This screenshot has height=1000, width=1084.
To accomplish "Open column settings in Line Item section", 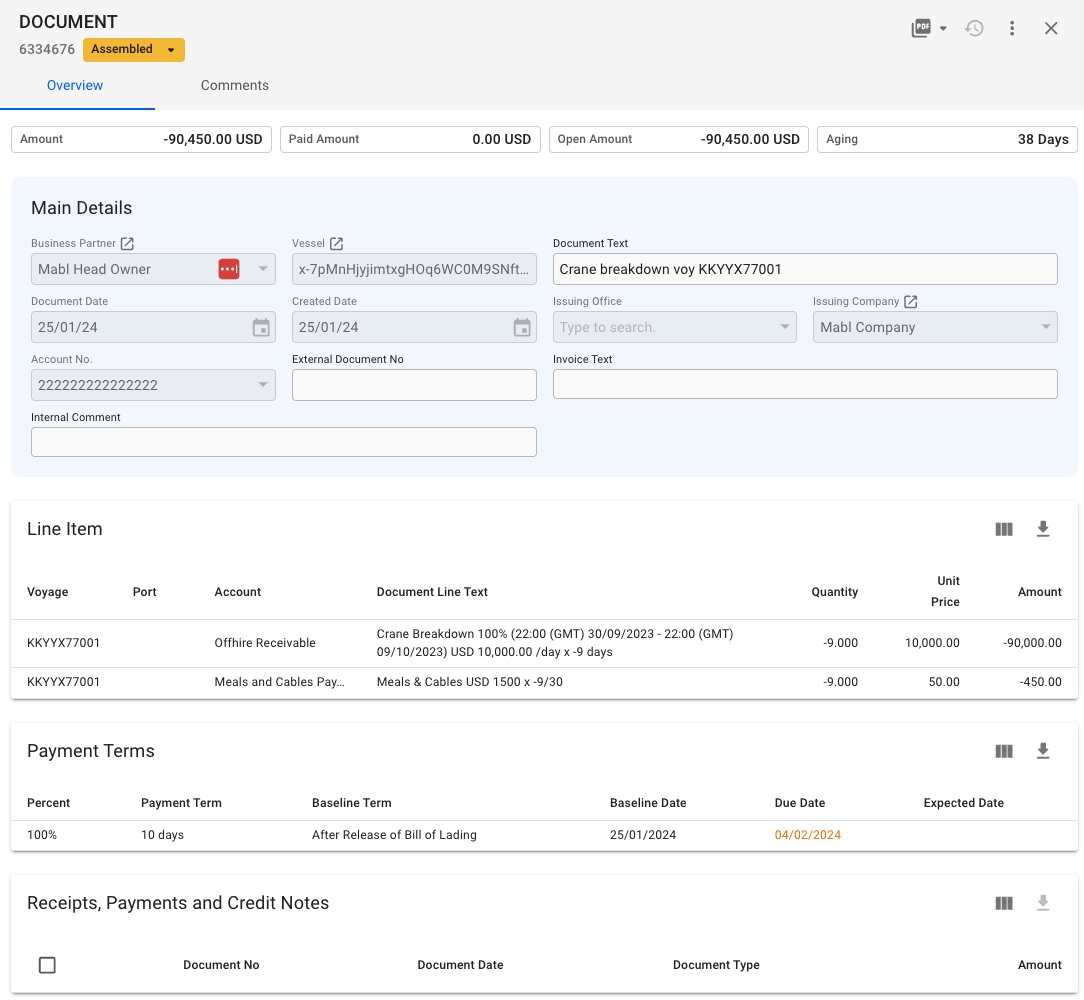I will (x=1004, y=529).
